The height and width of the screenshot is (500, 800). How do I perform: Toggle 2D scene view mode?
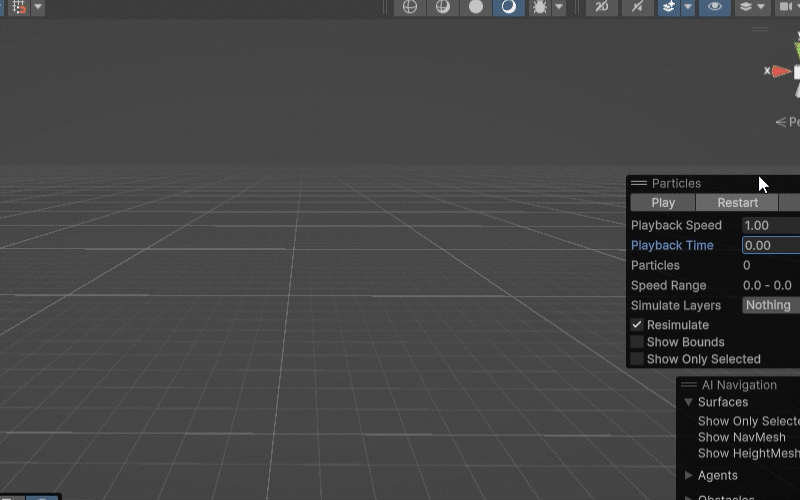click(x=601, y=6)
